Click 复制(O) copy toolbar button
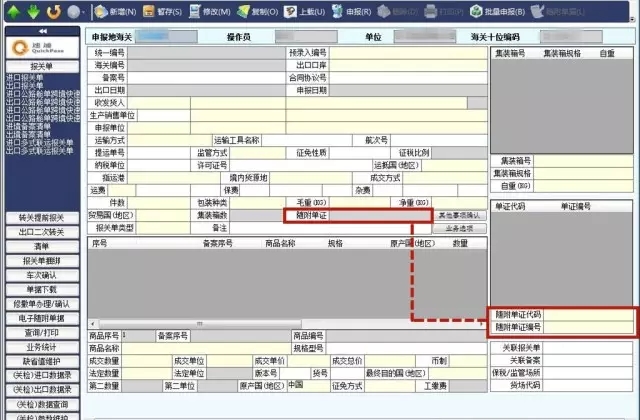 (x=258, y=11)
